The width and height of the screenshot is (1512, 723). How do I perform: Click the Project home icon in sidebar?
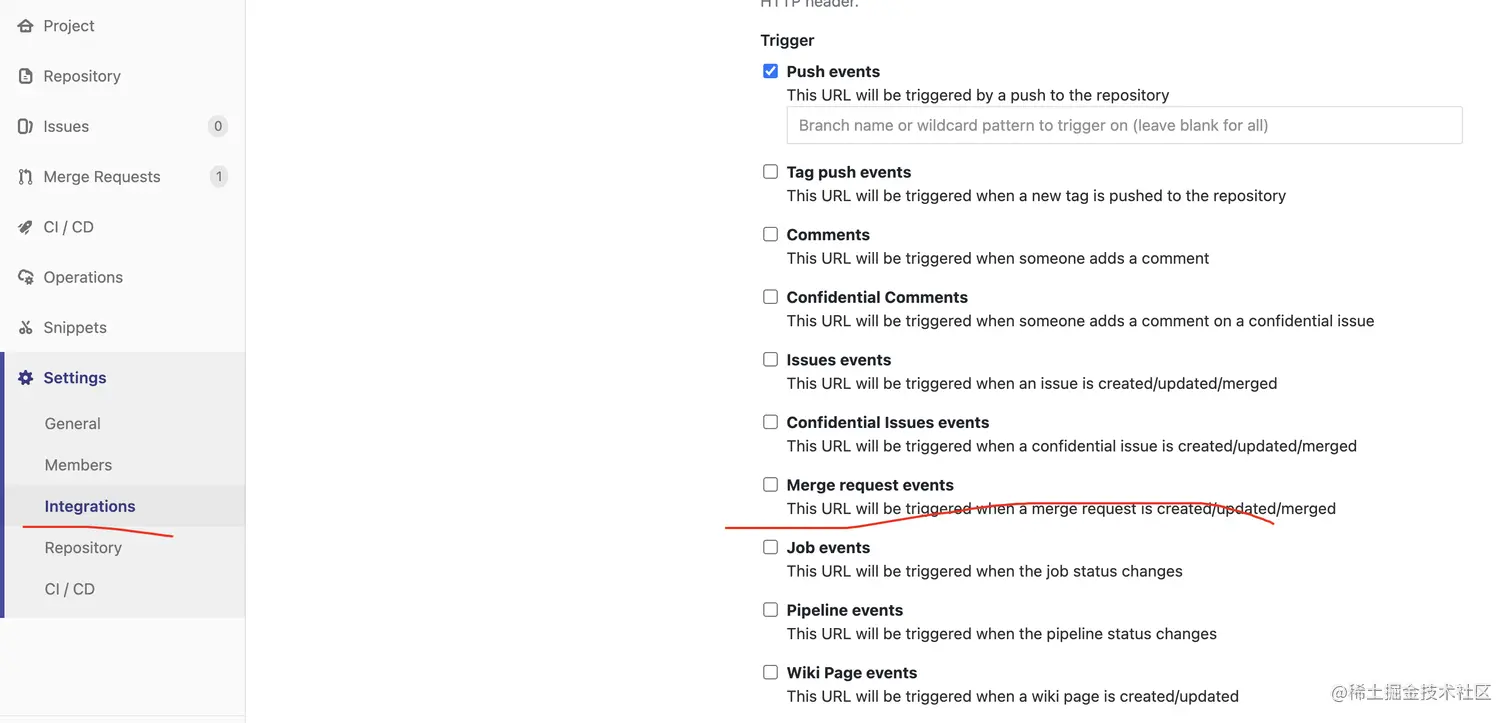click(x=26, y=26)
